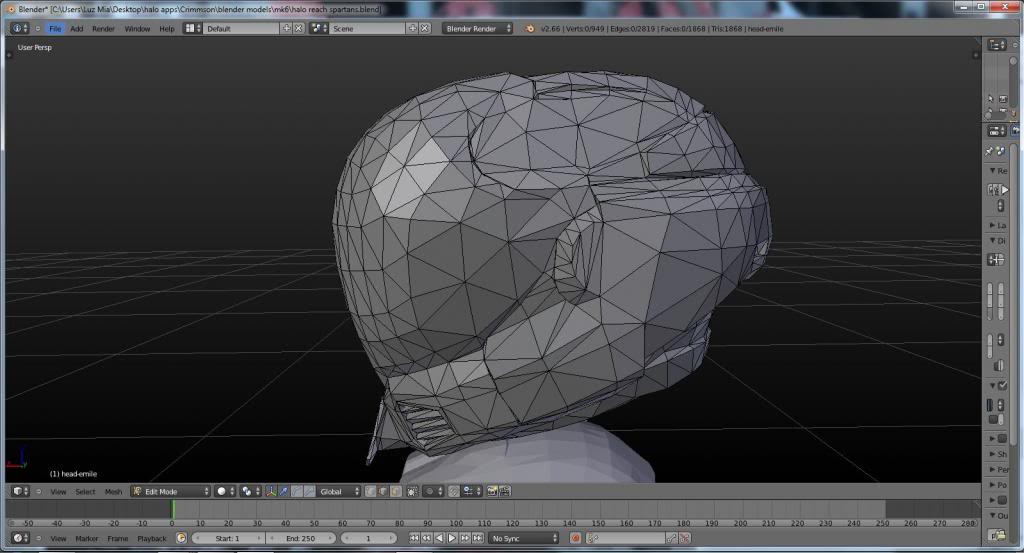Viewport: 1024px width, 553px height.
Task: Open the 3D viewport View menu
Action: click(x=58, y=492)
